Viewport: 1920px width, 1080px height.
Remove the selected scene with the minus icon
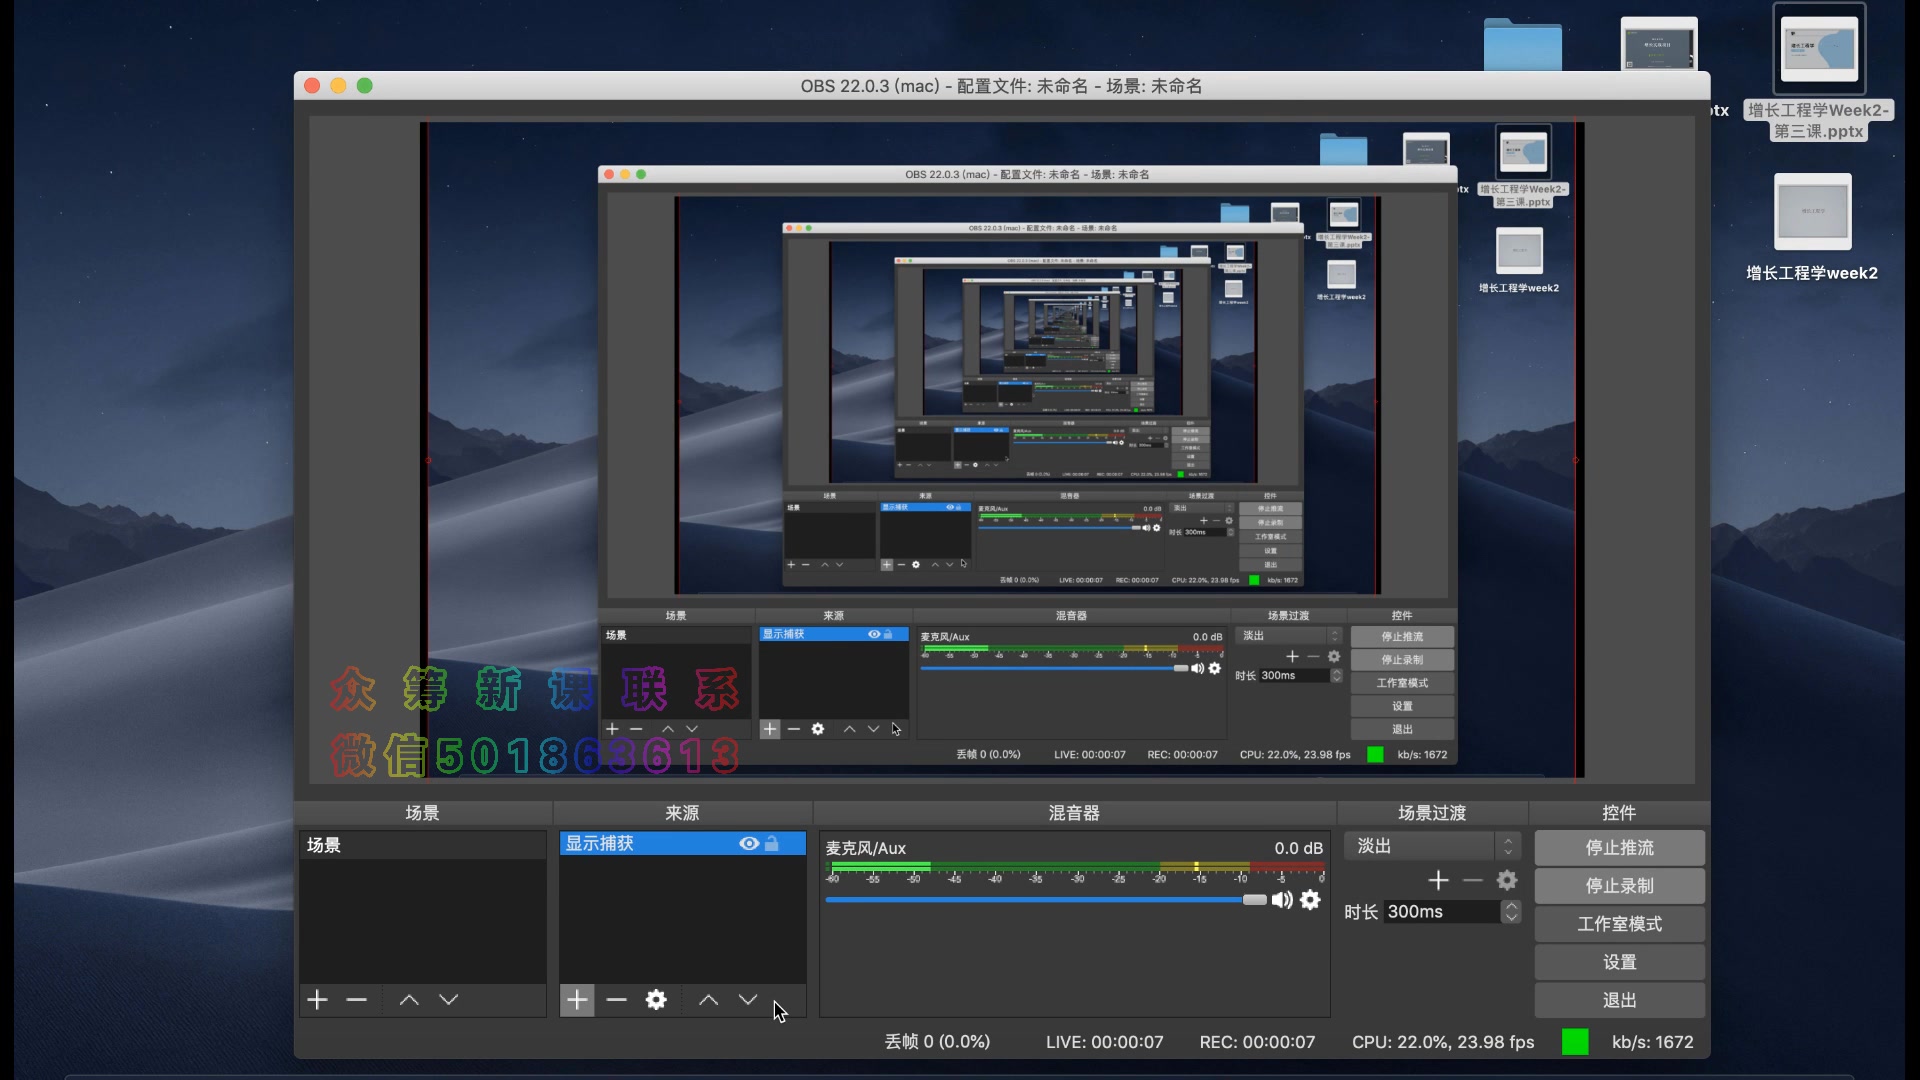356,1000
